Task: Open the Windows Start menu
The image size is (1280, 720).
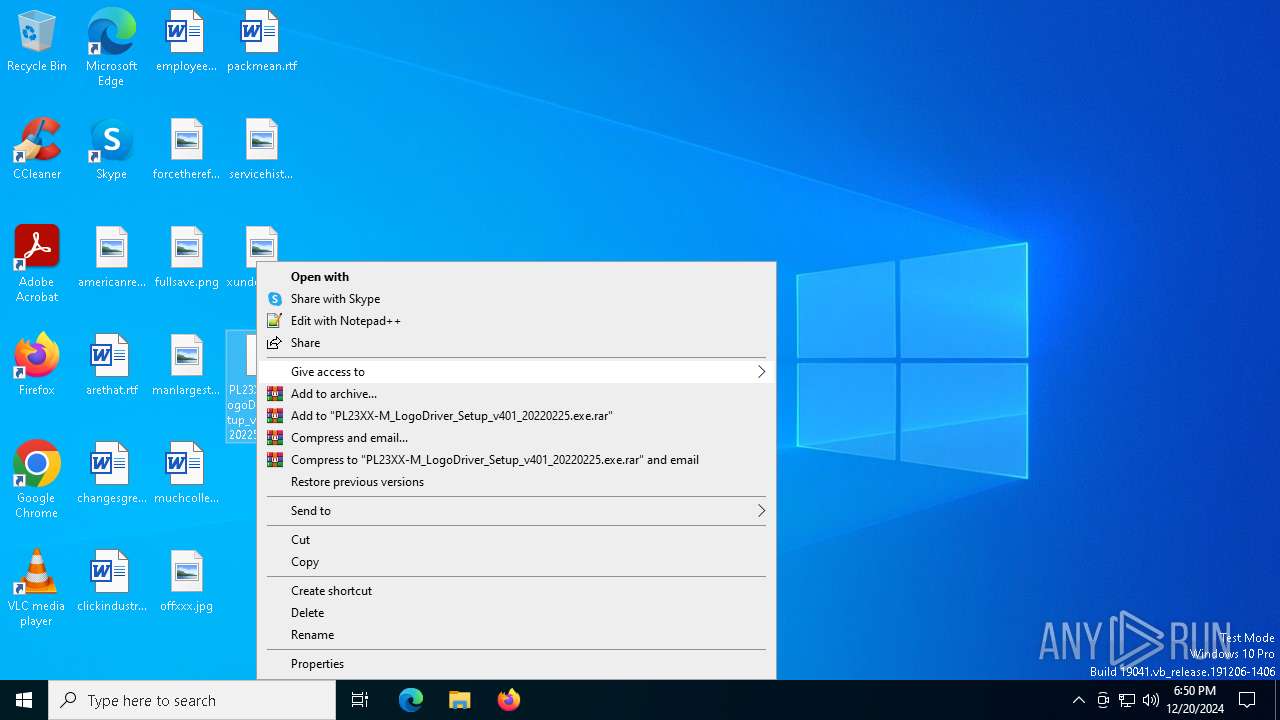Action: [24, 700]
